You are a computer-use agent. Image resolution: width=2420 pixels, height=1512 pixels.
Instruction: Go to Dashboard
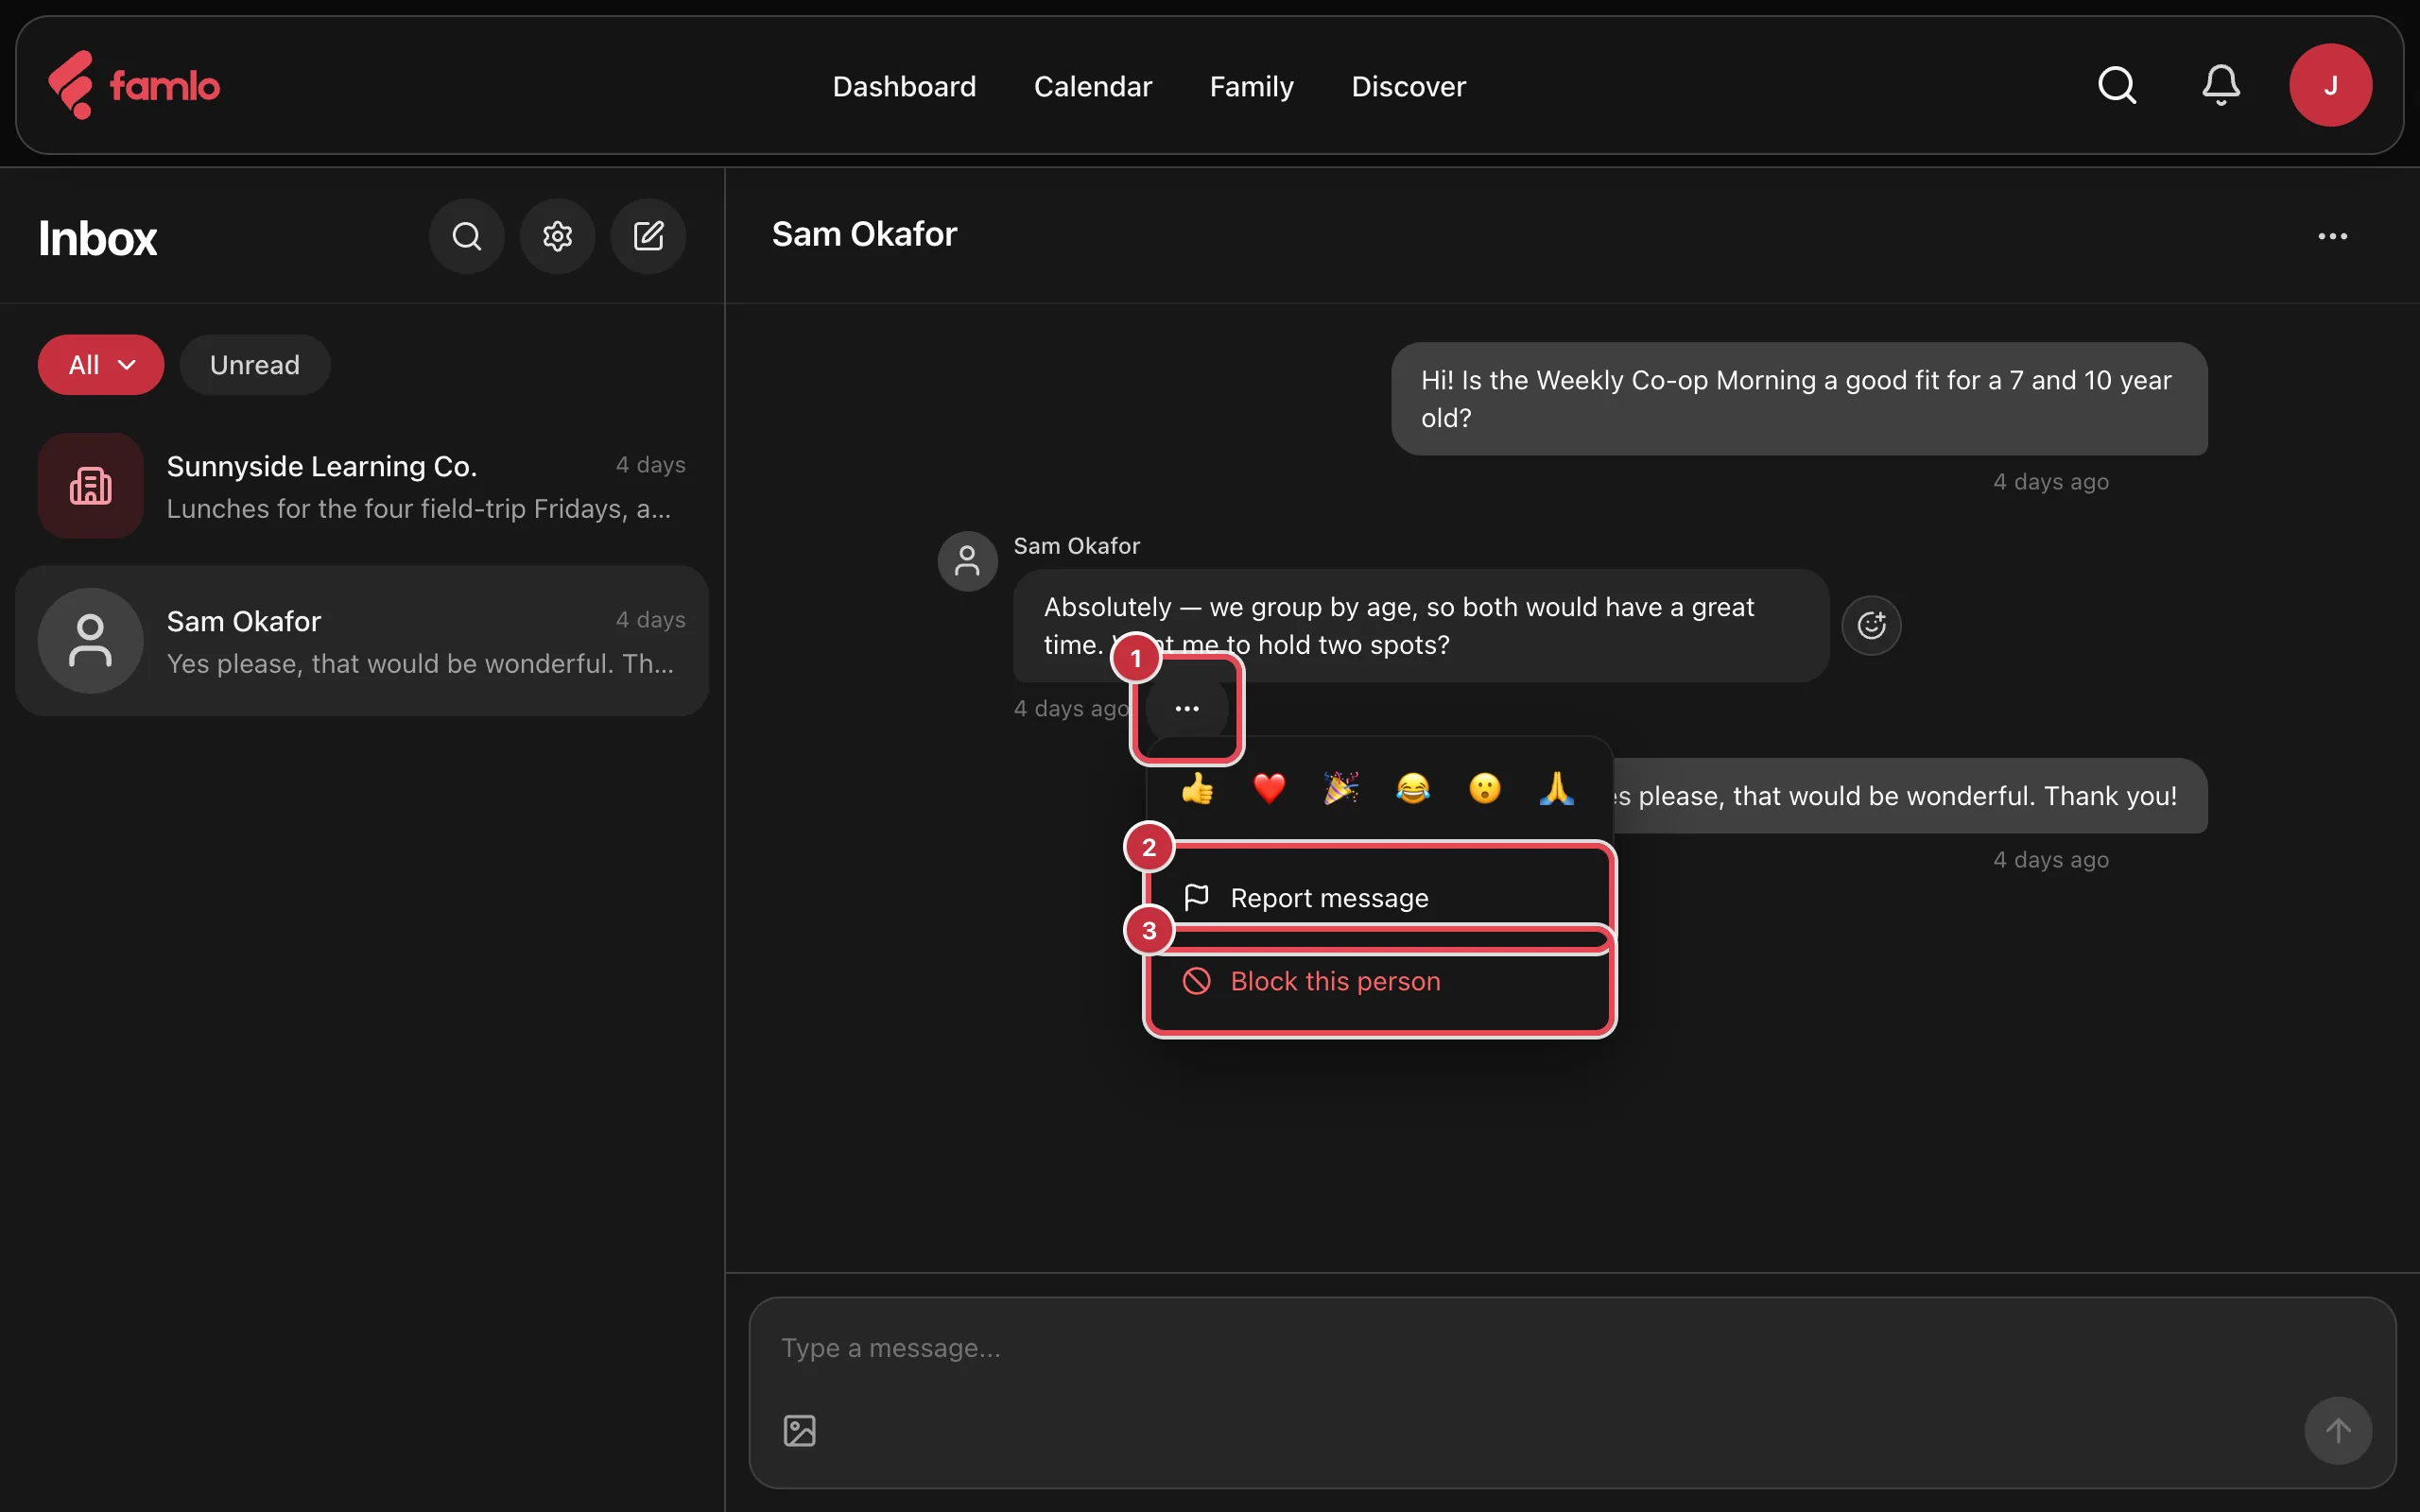[x=904, y=86]
